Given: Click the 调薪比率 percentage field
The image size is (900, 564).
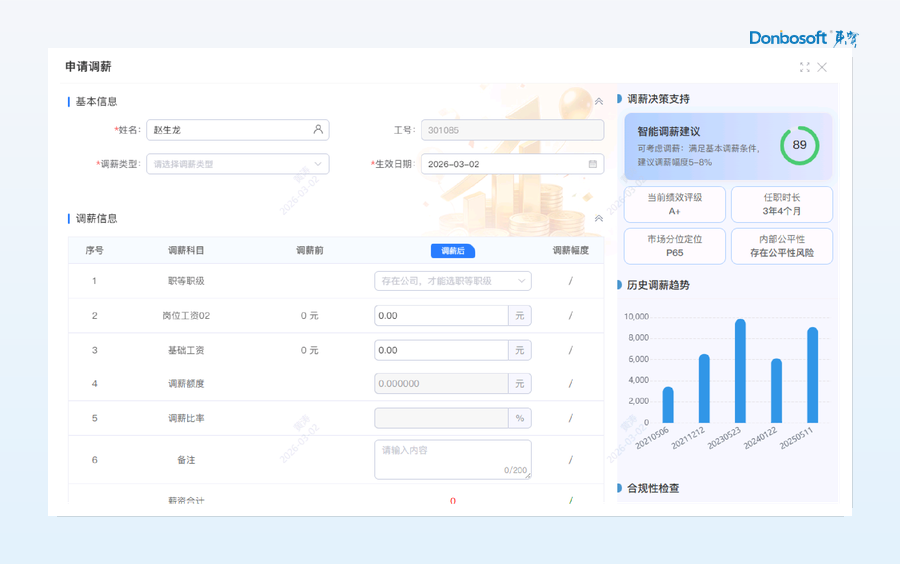Looking at the screenshot, I should point(441,418).
